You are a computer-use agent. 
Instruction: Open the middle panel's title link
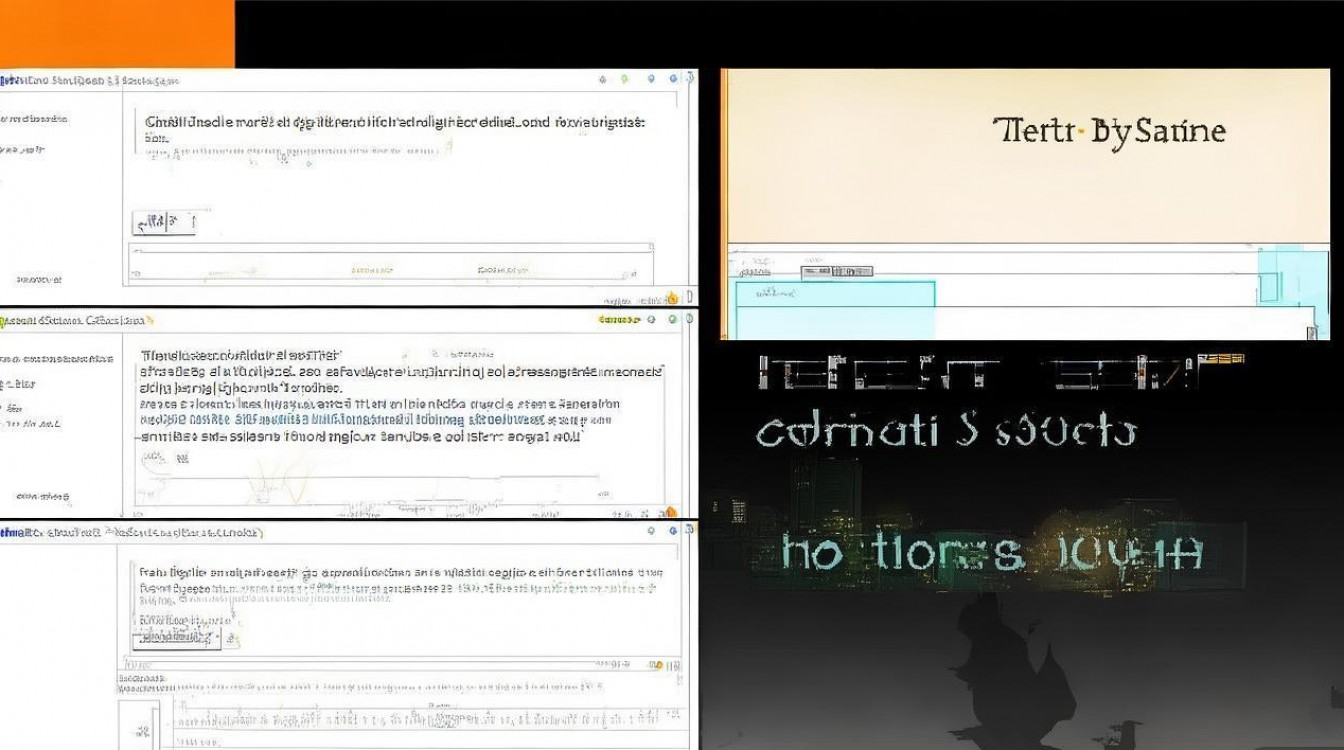pyautogui.click(x=80, y=321)
